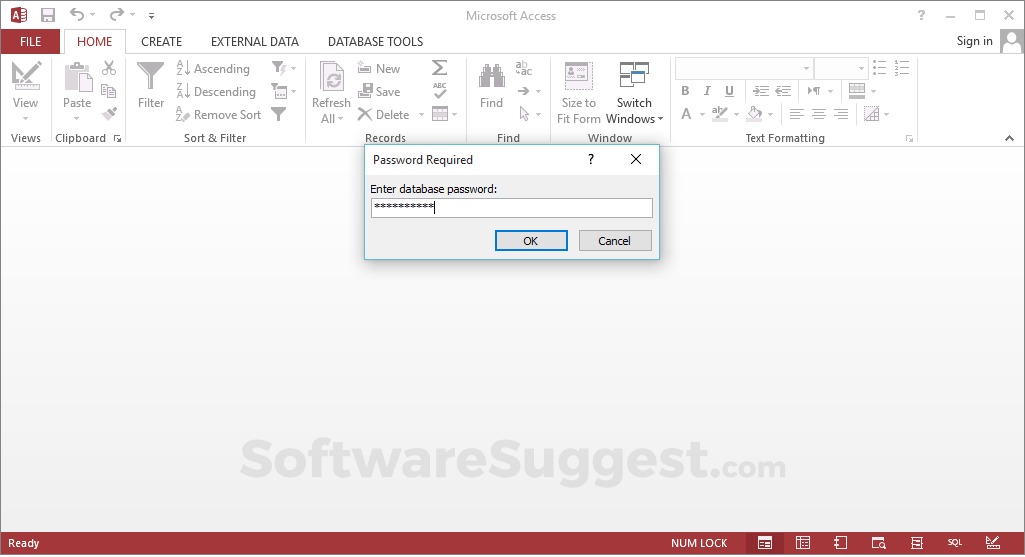Viewport: 1025px width, 557px height.
Task: Switch to the EXTERNAL DATA tab
Action: pos(255,42)
